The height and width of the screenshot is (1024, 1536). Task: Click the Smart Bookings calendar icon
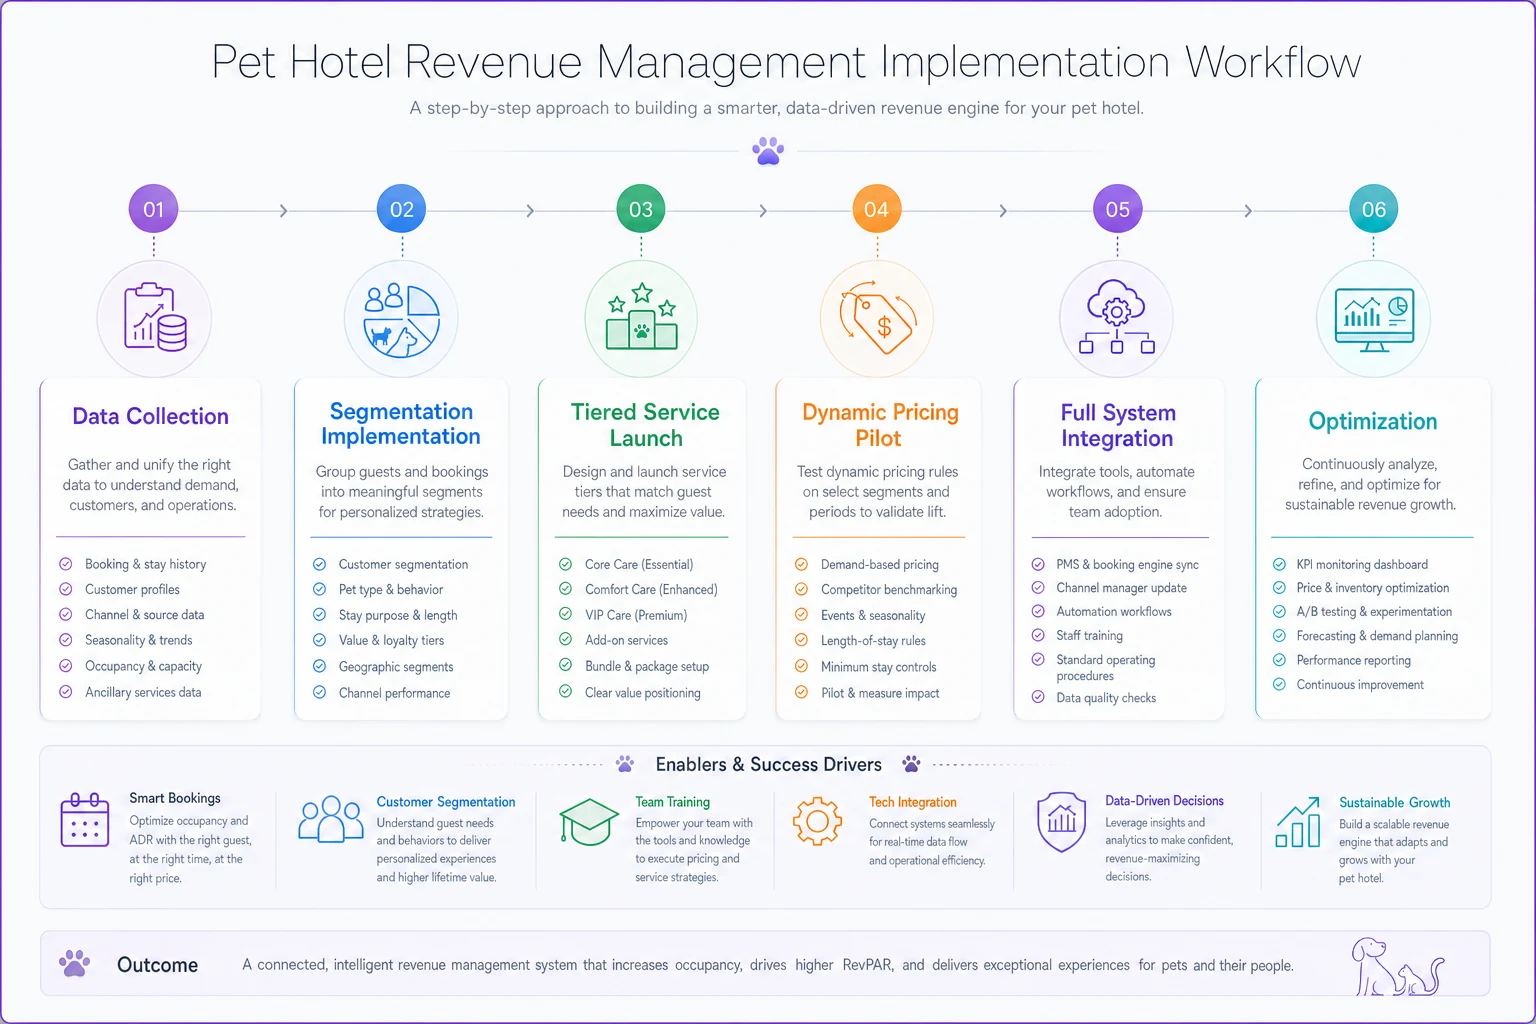coord(85,820)
